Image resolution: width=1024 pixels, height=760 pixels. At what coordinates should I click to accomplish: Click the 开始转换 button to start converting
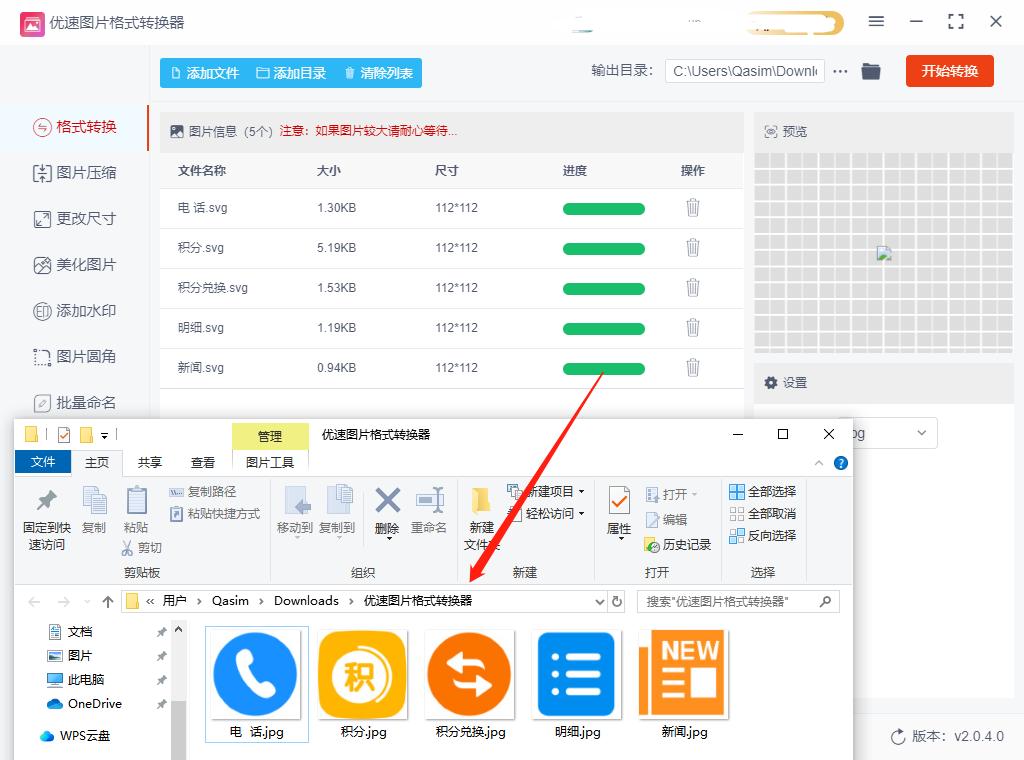click(x=949, y=71)
